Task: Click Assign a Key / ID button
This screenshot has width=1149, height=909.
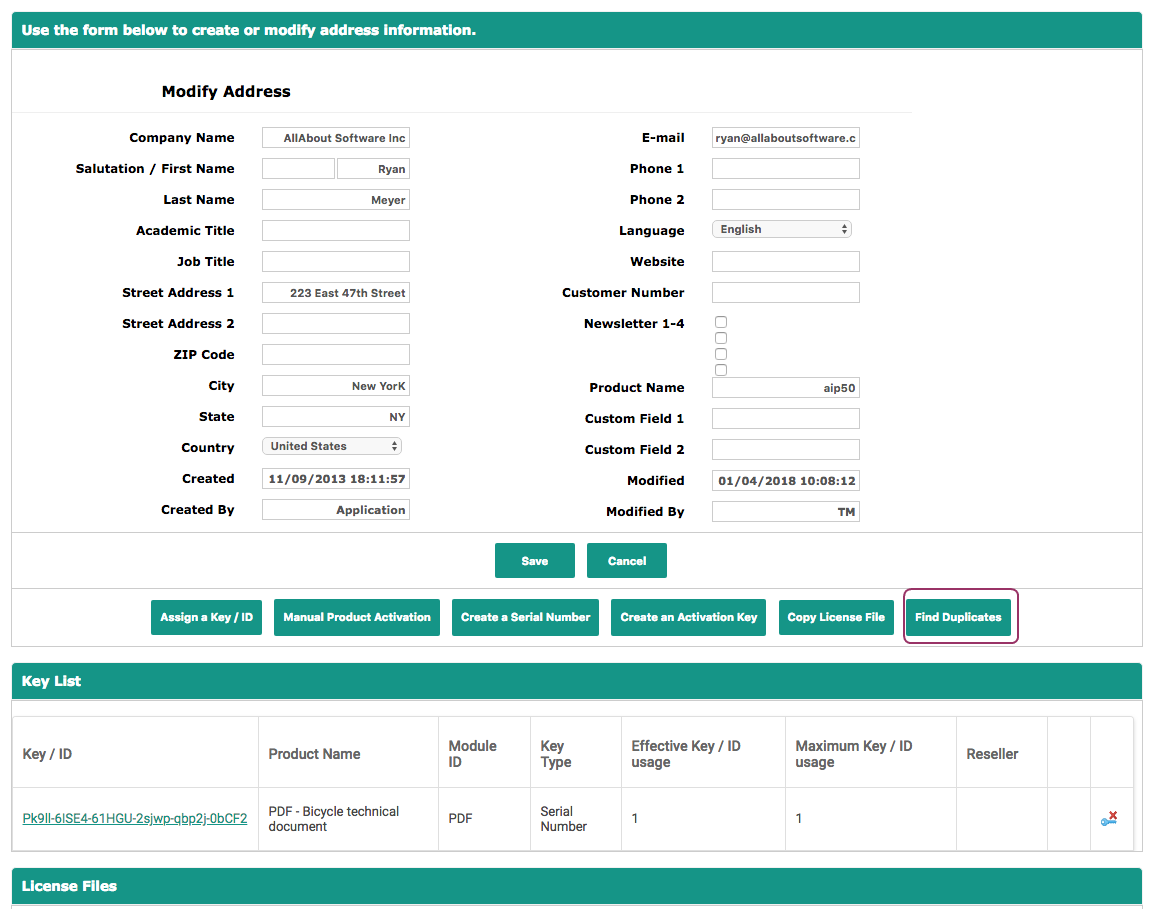Action: (206, 617)
